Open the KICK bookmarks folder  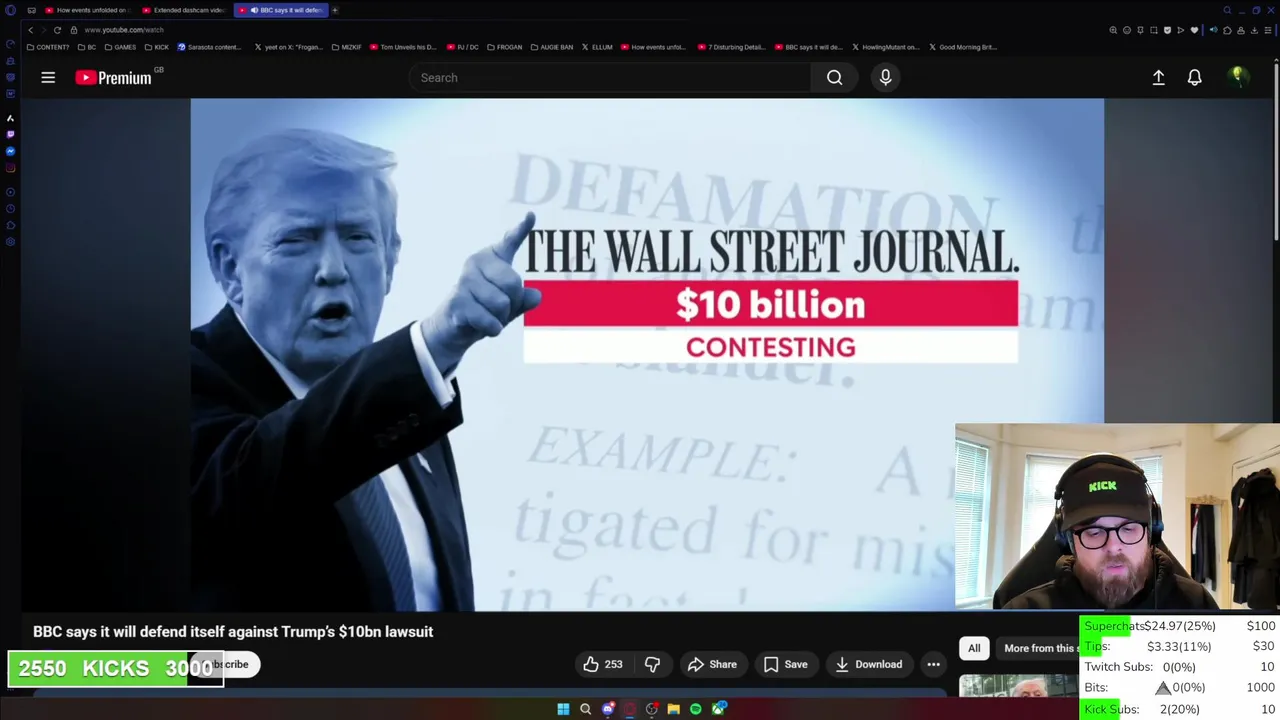click(156, 47)
